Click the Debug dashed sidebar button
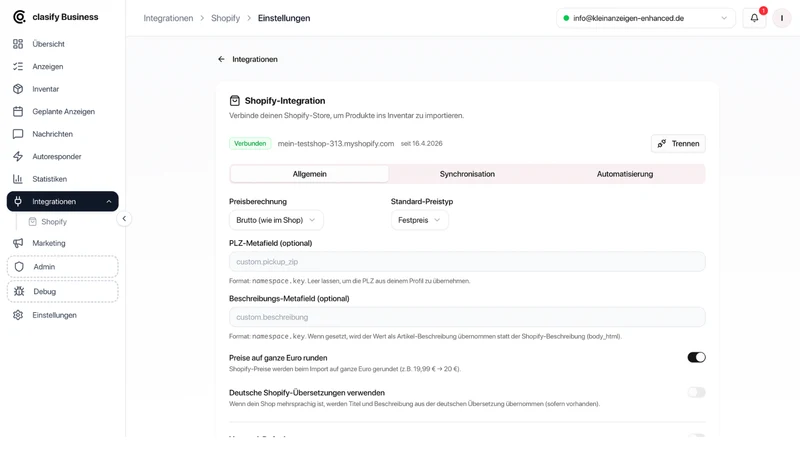The height and width of the screenshot is (450, 800). coord(63,291)
